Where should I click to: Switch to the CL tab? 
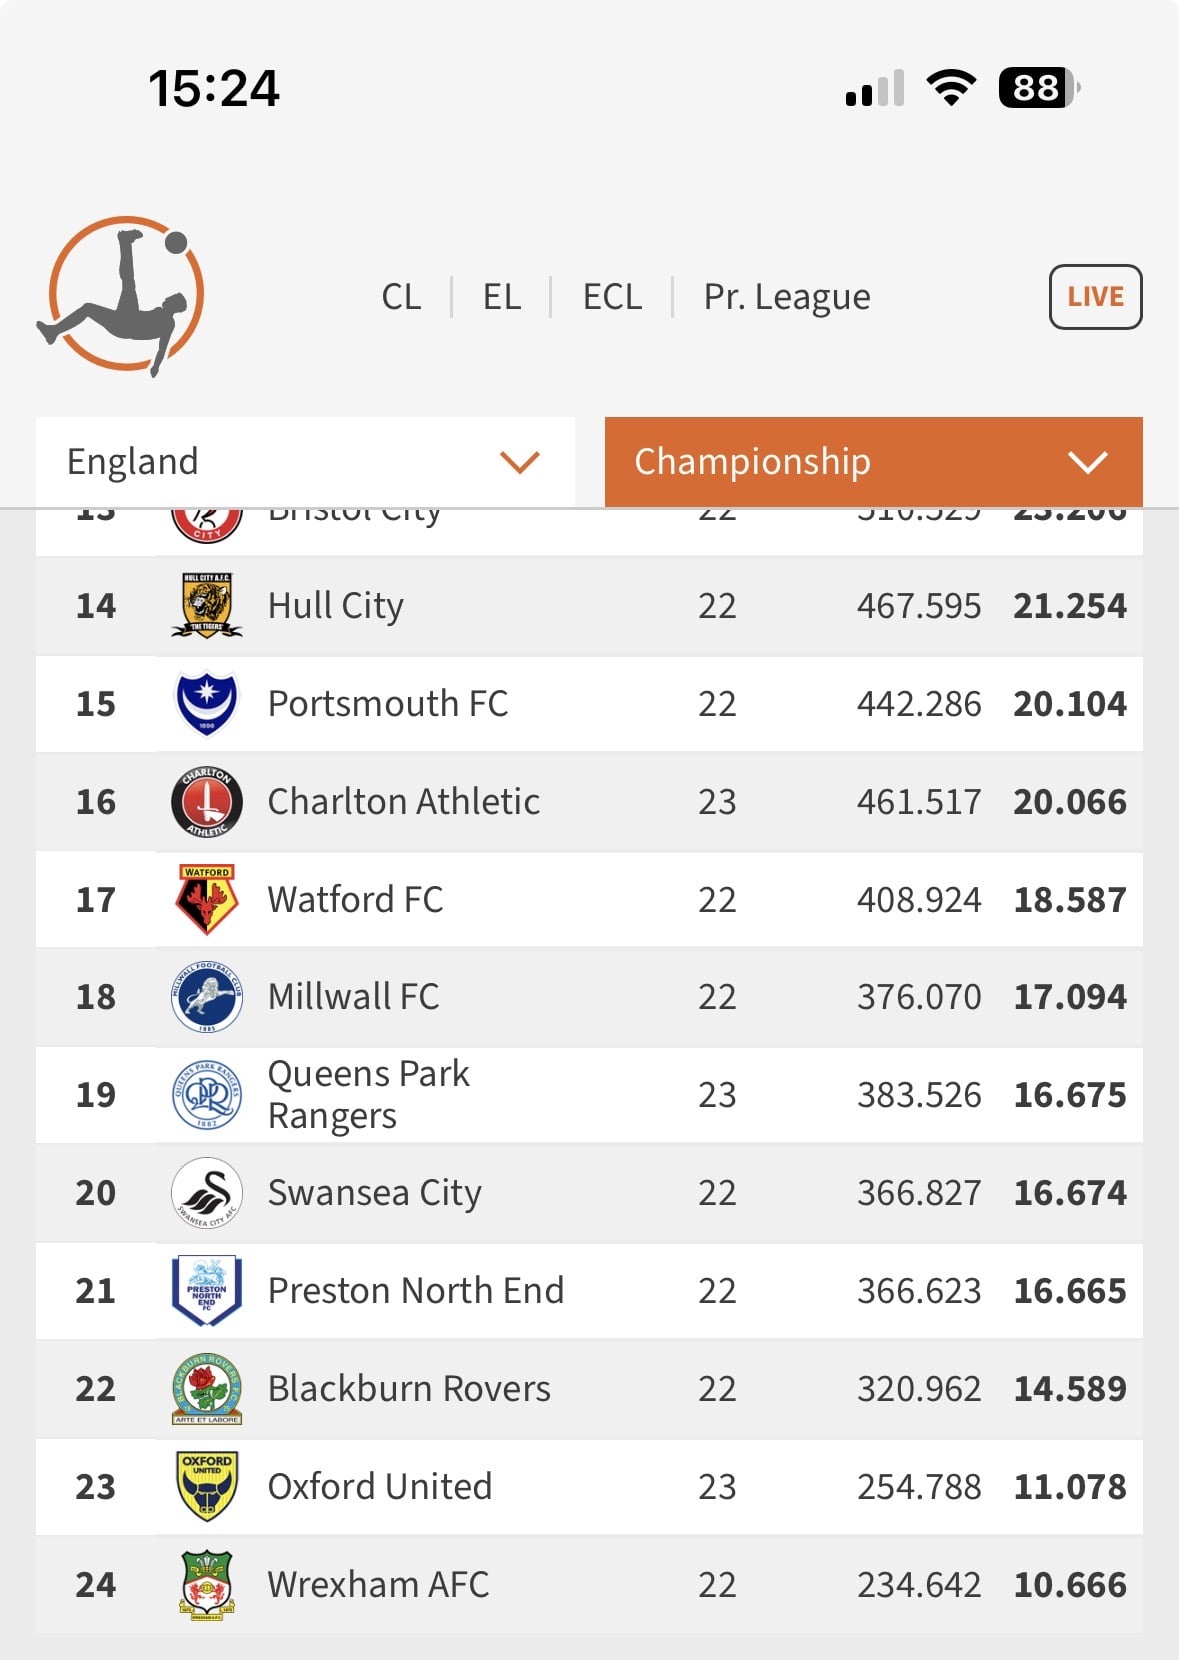tap(401, 297)
